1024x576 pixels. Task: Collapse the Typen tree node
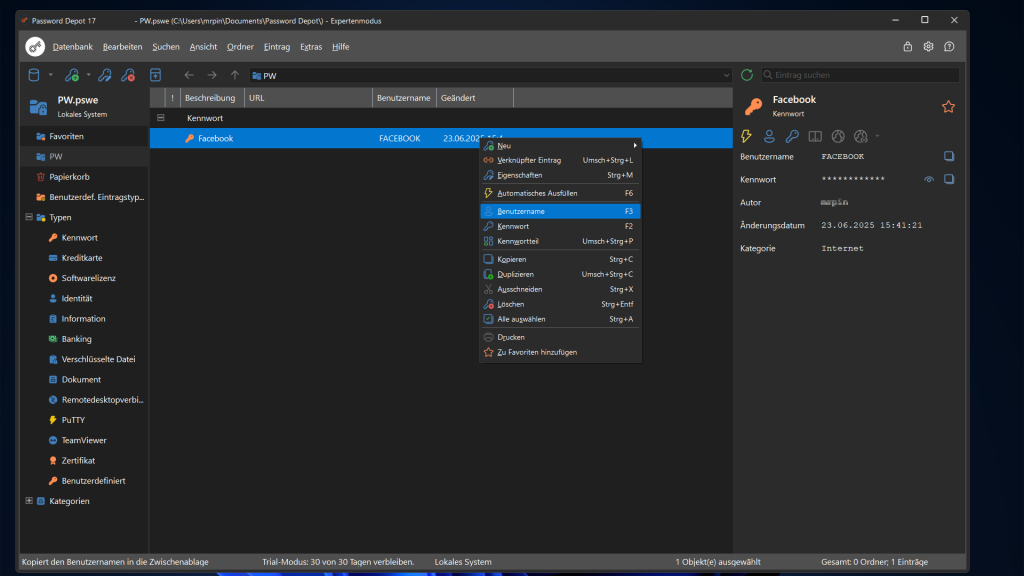coord(28,217)
